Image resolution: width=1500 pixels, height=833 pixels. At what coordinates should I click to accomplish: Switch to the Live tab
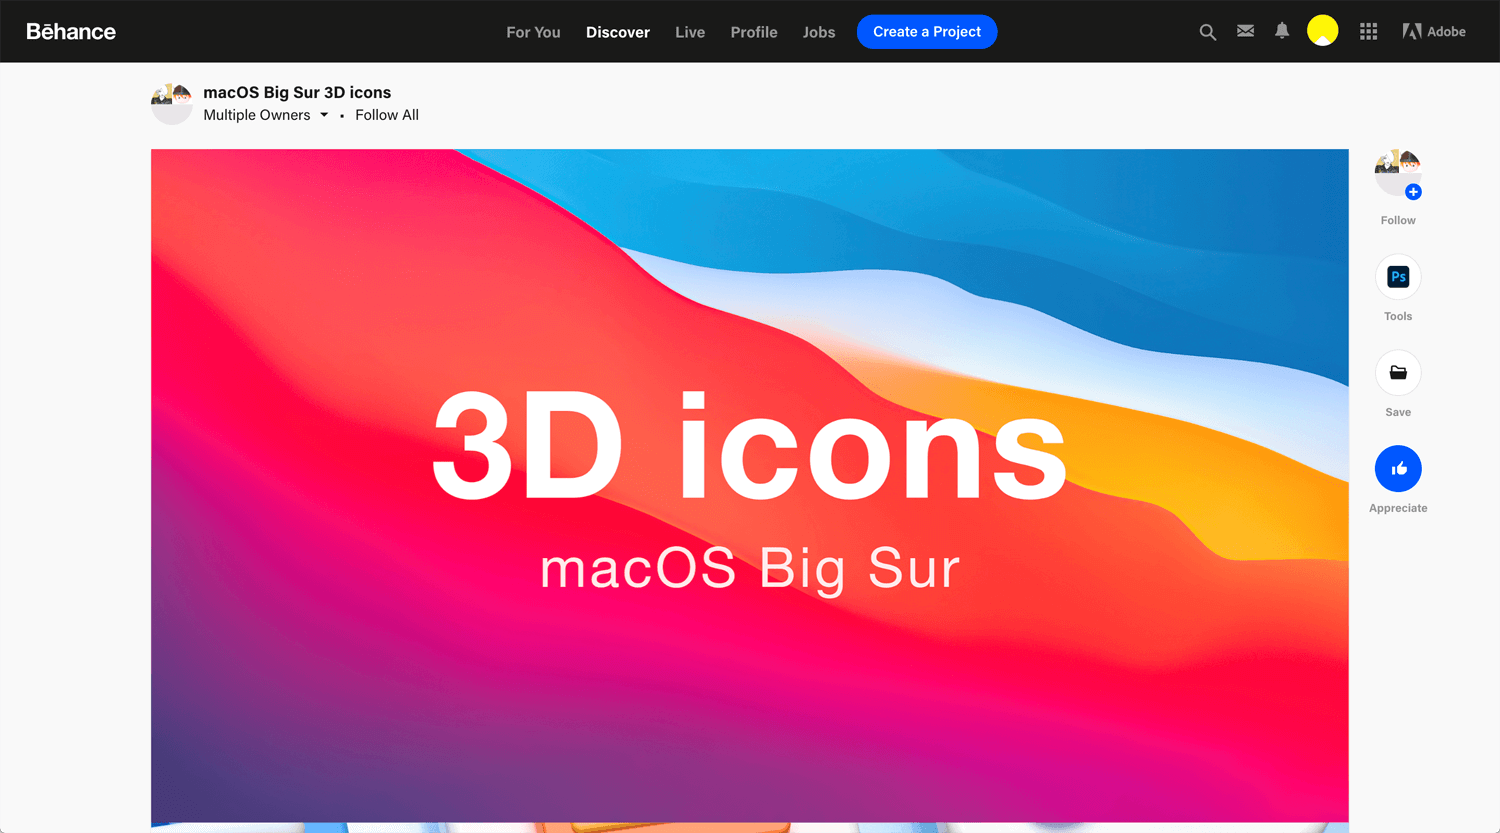[x=690, y=32]
